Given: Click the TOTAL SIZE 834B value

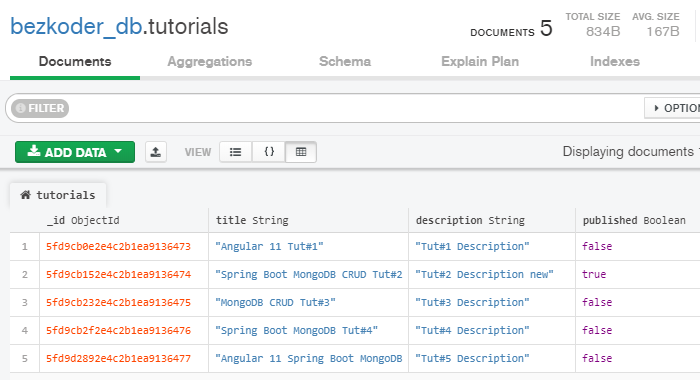Looking at the screenshot, I should coord(603,32).
